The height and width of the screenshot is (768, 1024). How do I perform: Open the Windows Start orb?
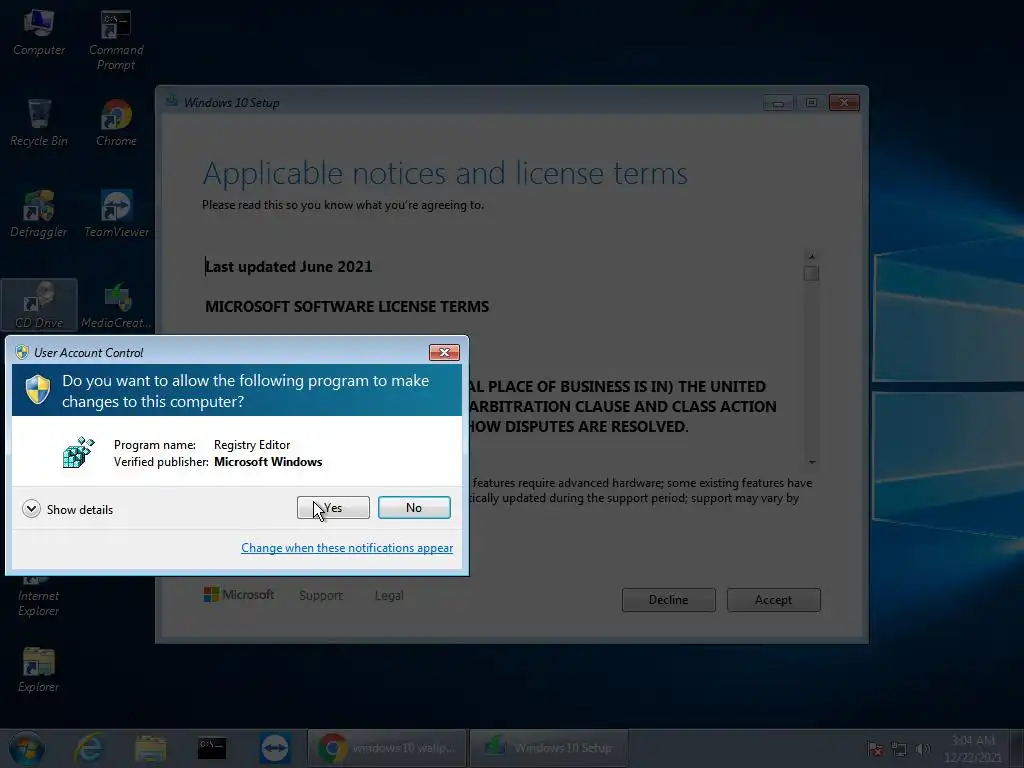[27, 748]
